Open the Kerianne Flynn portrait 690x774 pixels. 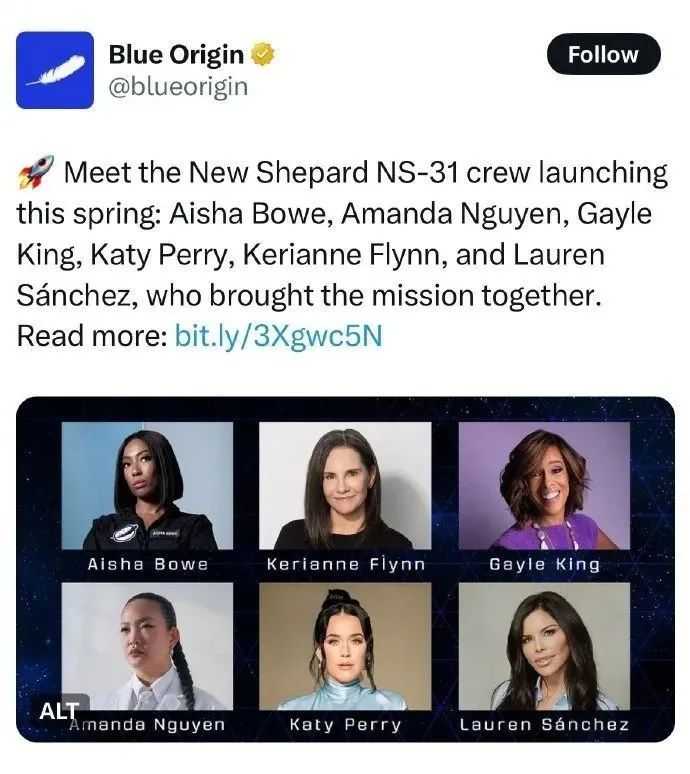point(345,486)
